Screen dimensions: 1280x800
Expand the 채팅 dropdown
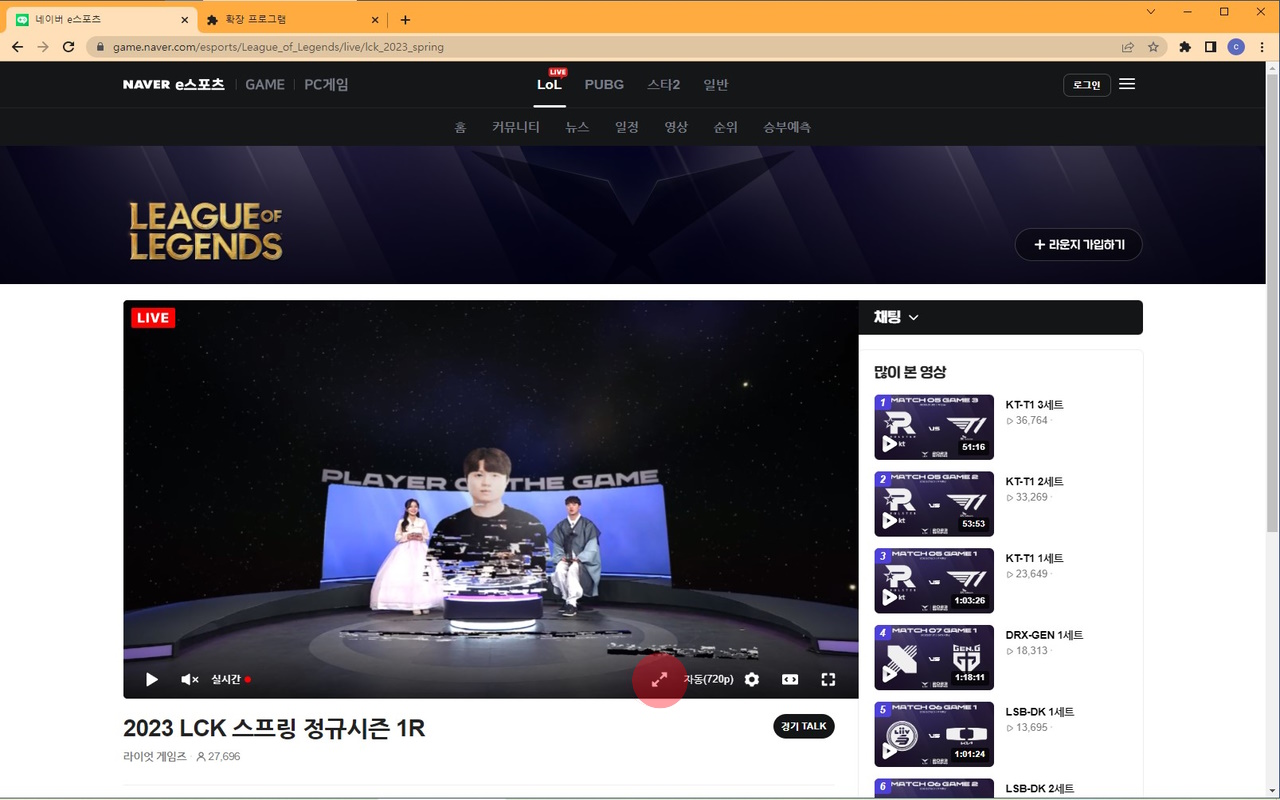click(897, 317)
